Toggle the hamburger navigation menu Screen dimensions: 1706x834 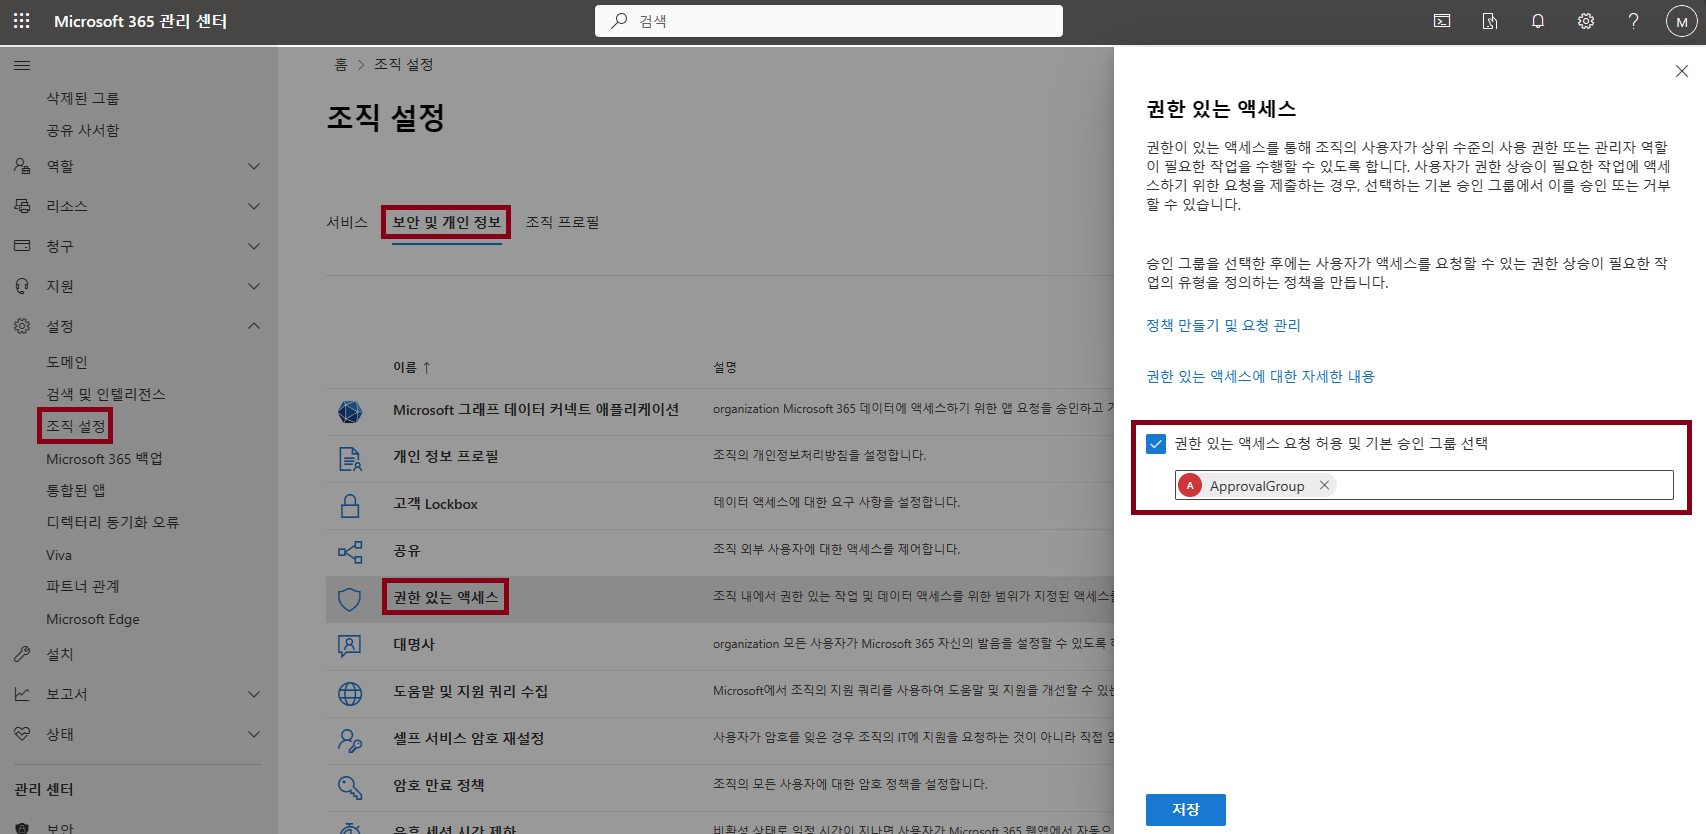coord(22,65)
